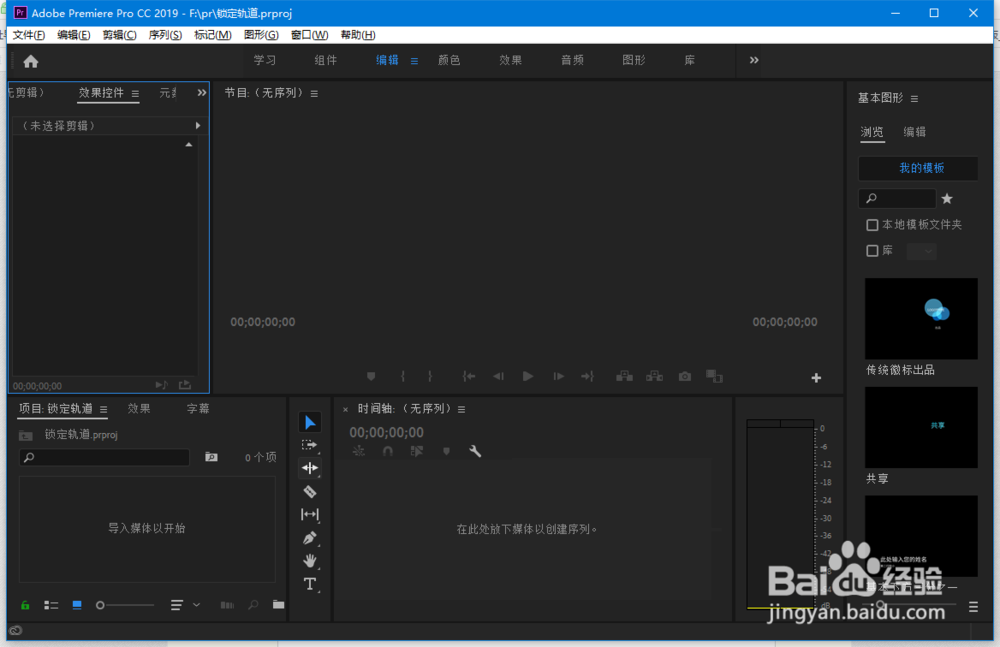Viewport: 1000px width, 647px height.
Task: Switch to the 字幕 panel tab
Action: pos(198,408)
